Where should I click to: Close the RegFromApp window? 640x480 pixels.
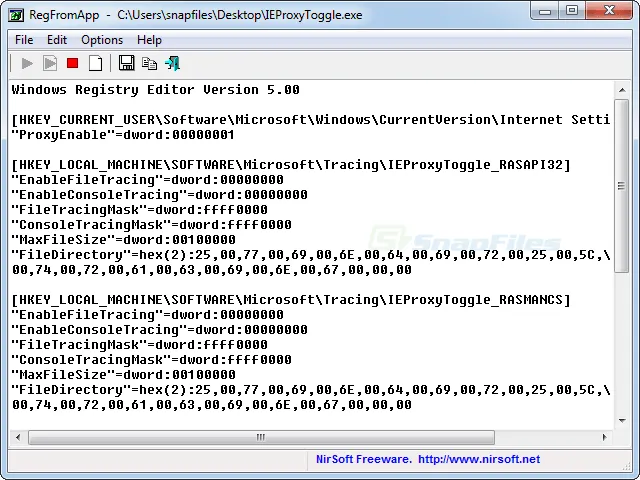pos(609,11)
